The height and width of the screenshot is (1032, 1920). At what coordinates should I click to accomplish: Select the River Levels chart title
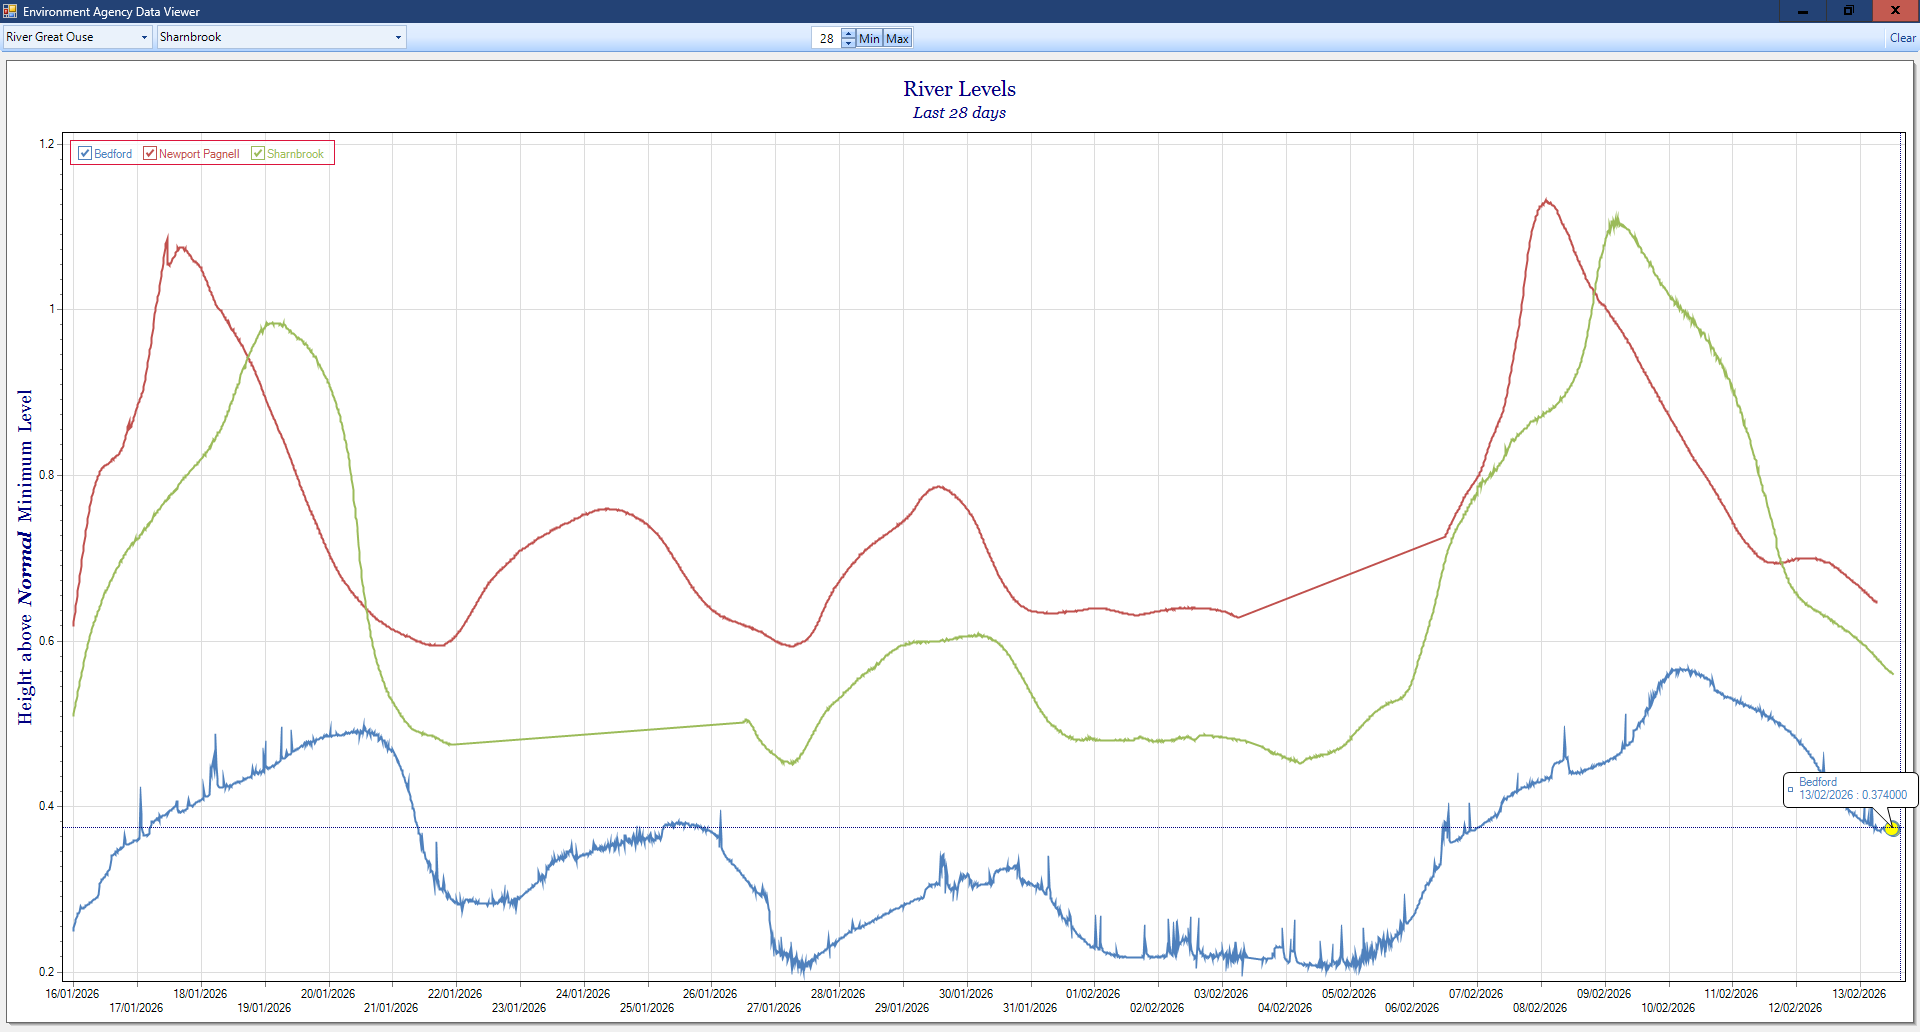[x=959, y=89]
